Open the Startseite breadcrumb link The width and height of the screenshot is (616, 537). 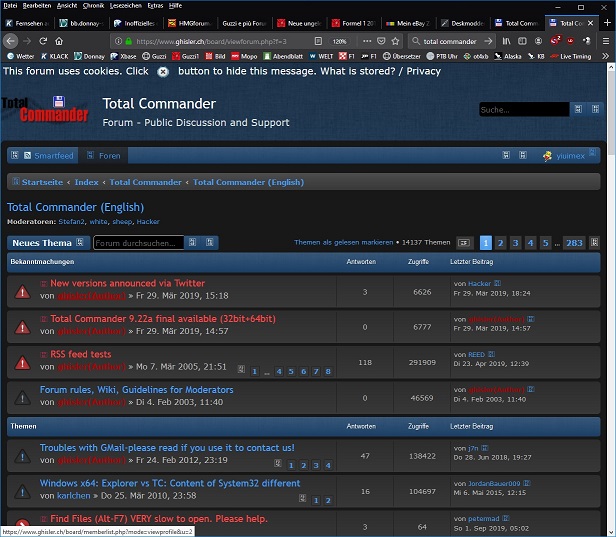pos(42,182)
